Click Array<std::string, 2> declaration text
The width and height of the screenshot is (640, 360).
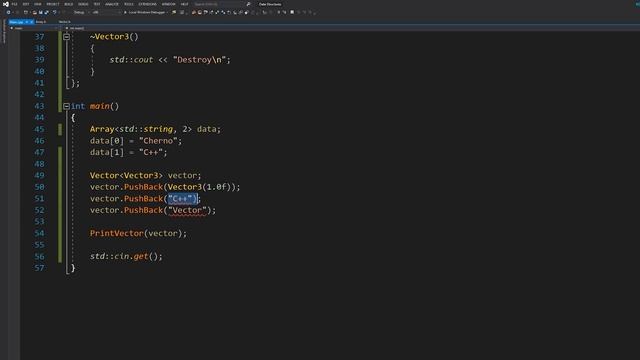coord(155,129)
